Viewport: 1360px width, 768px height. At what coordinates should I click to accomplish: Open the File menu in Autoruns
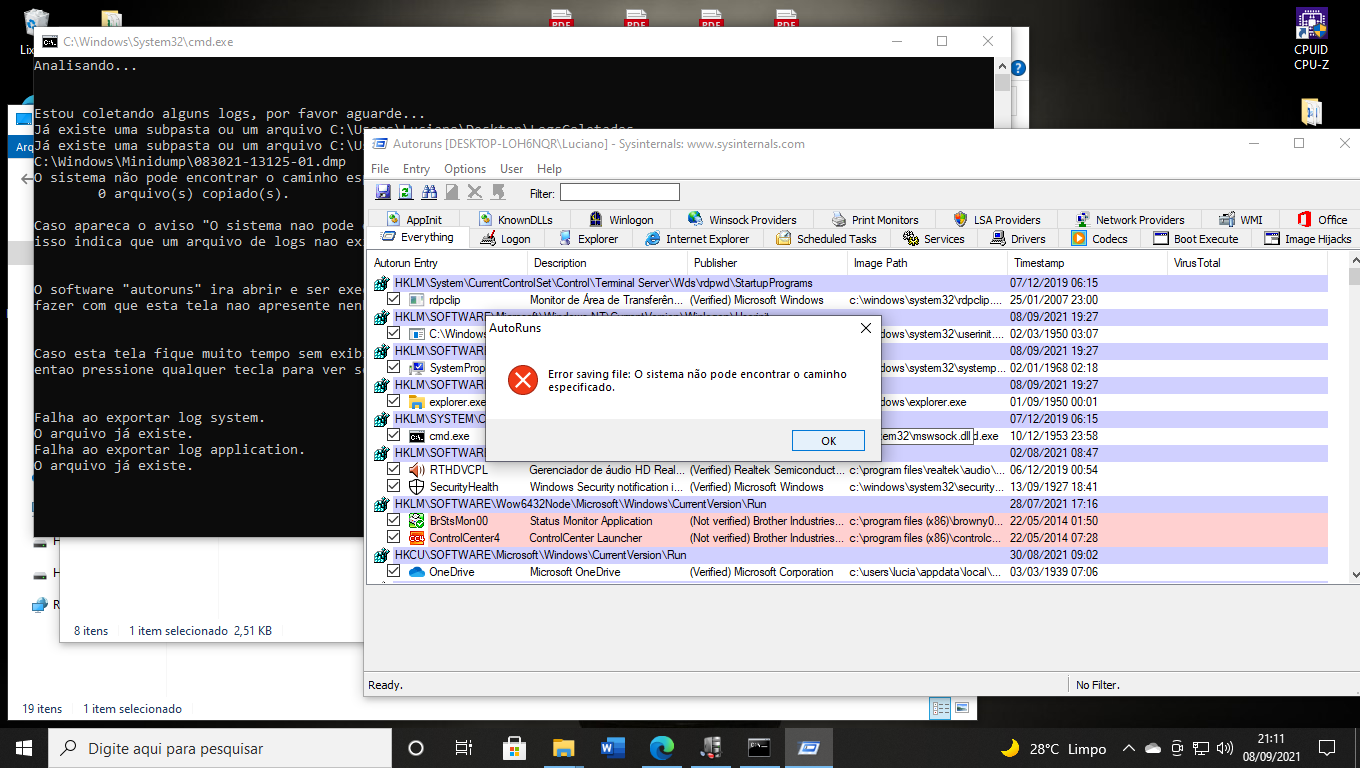(380, 169)
